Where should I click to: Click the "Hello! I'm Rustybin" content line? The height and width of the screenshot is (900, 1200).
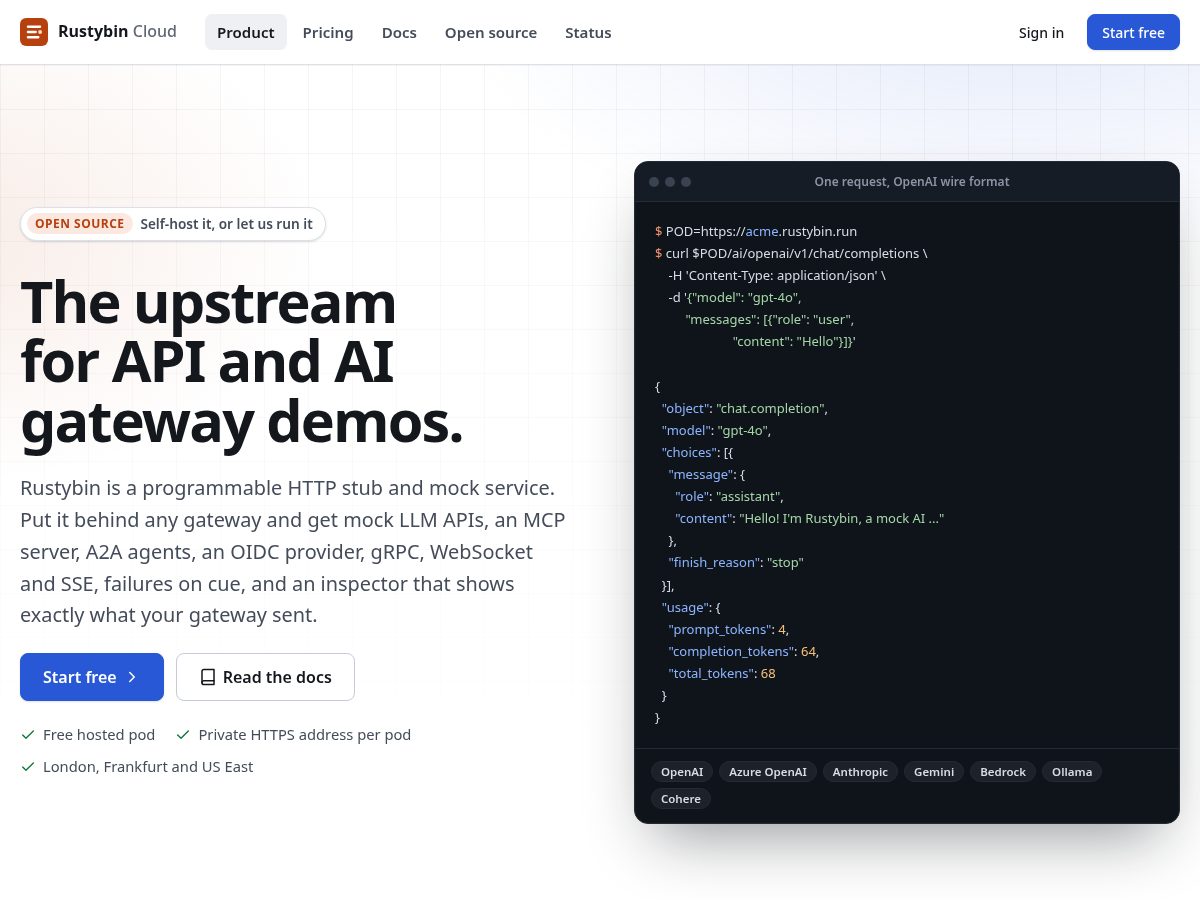pyautogui.click(x=810, y=519)
